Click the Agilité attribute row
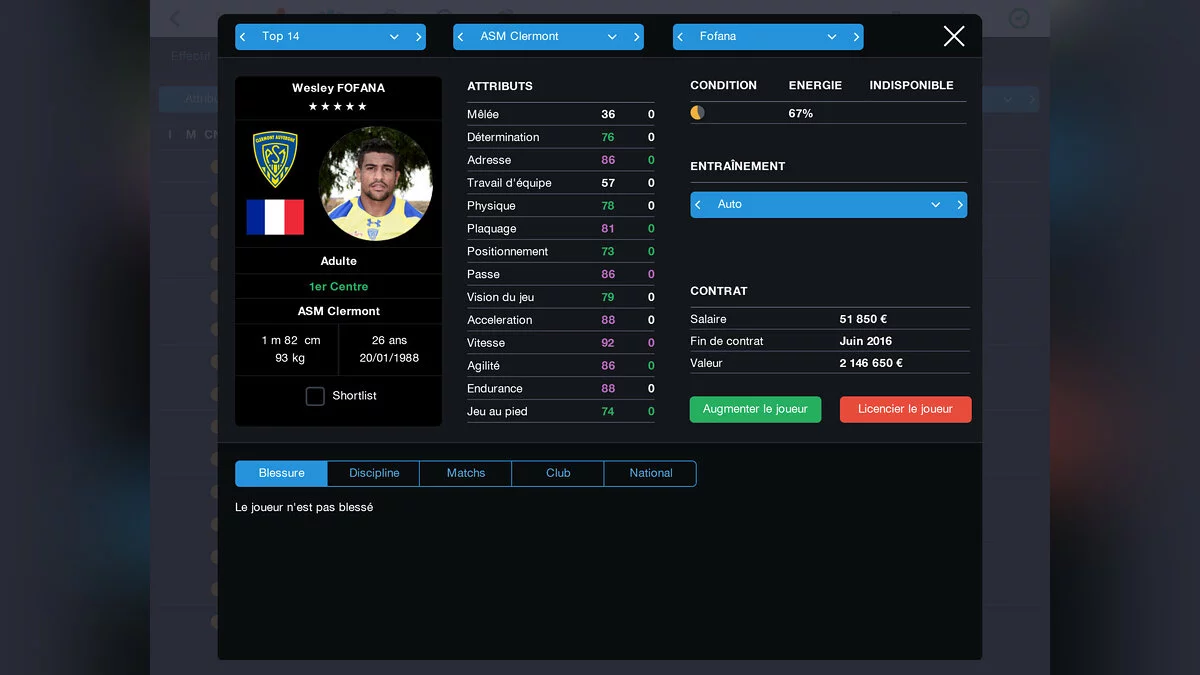 (561, 366)
